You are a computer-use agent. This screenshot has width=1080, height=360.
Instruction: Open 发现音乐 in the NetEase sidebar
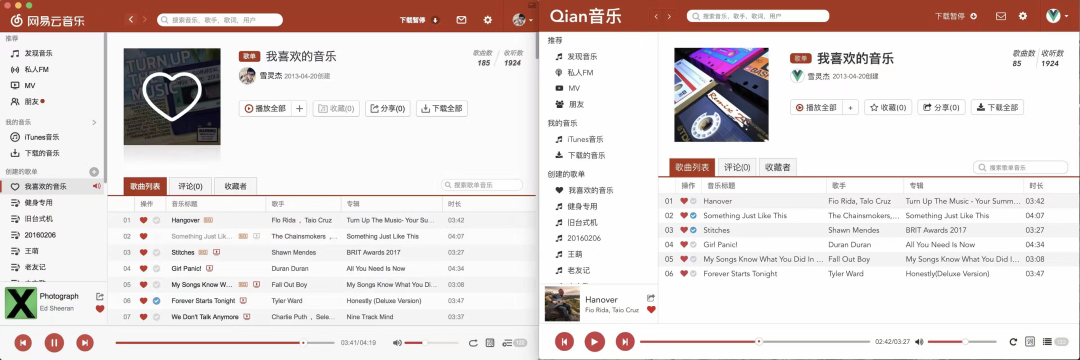[x=32, y=53]
